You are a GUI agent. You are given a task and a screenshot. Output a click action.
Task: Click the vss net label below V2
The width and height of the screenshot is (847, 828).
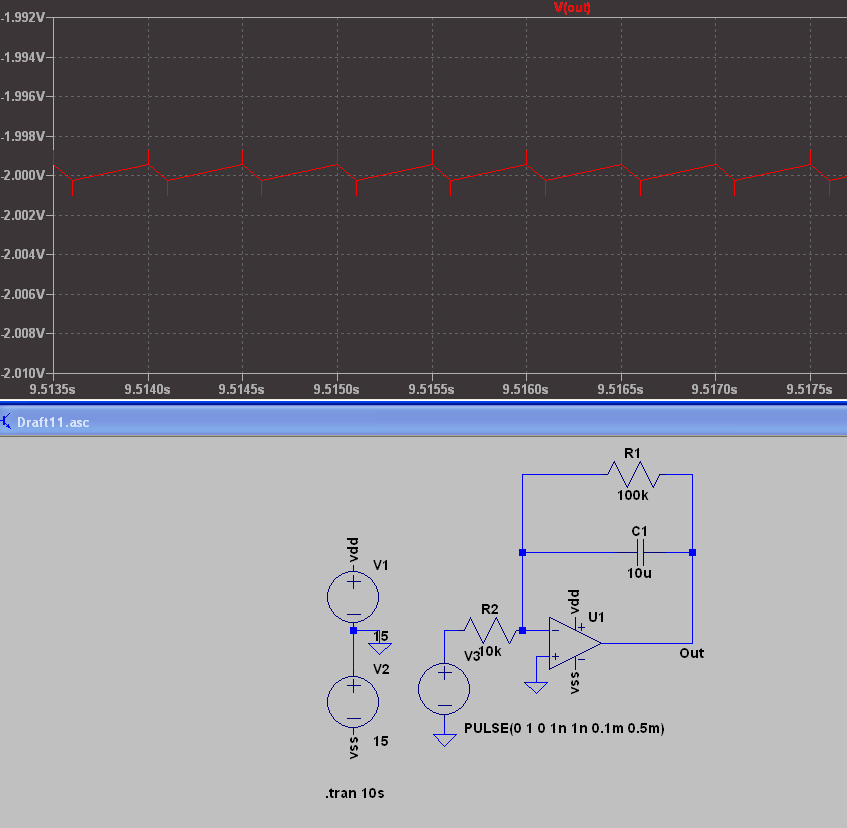point(353,748)
